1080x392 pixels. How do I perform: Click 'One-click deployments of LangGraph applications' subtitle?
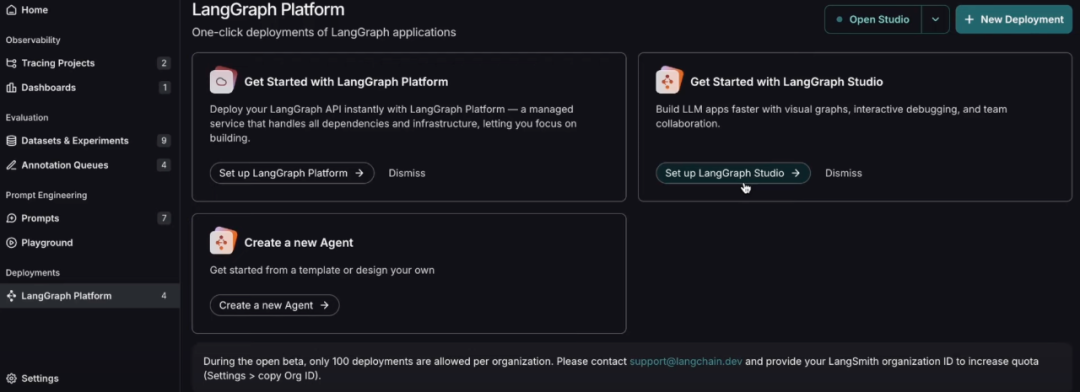tap(324, 32)
